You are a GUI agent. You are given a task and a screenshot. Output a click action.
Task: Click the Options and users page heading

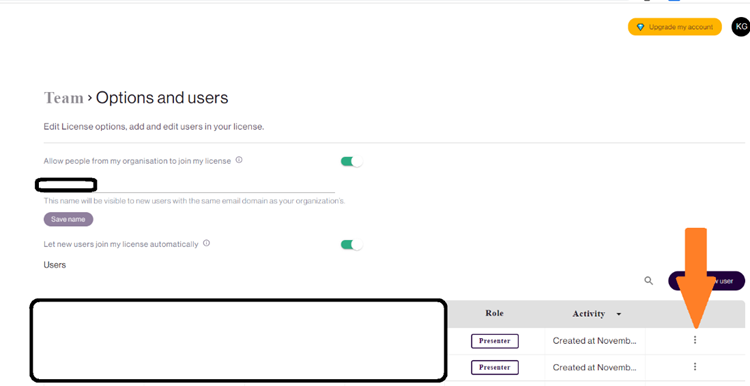pyautogui.click(x=162, y=98)
